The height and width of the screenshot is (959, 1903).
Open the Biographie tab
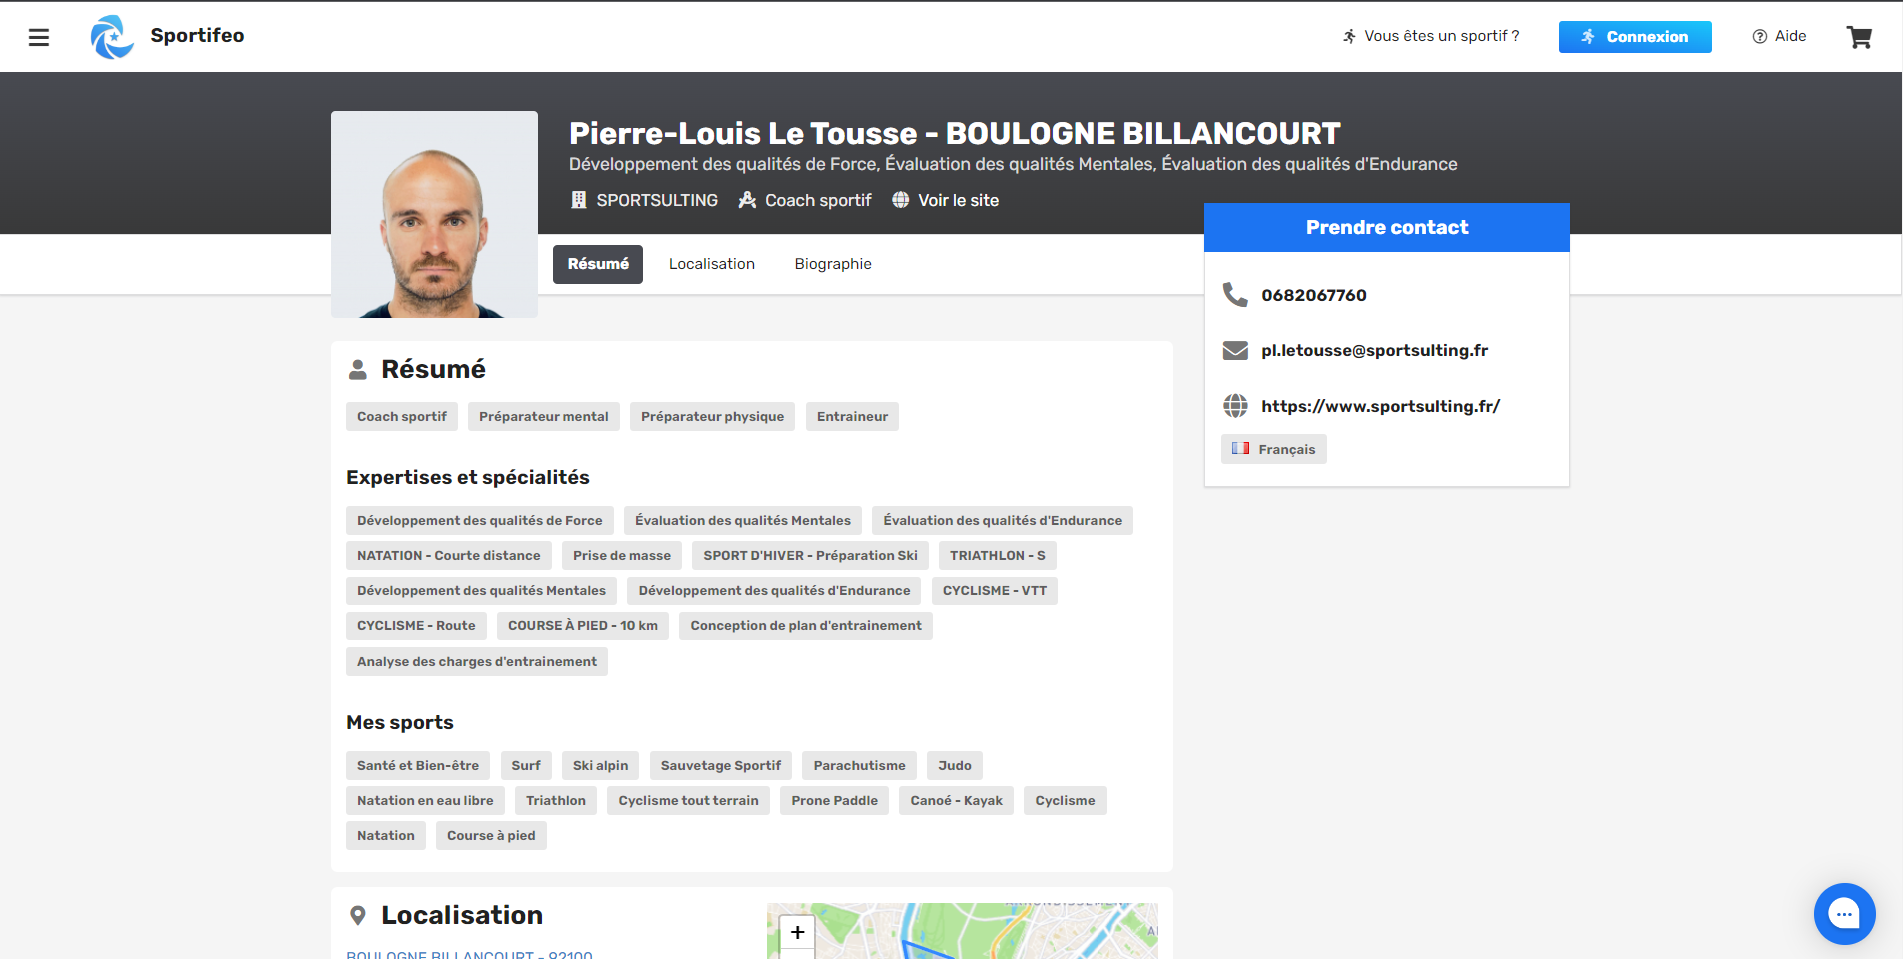pyautogui.click(x=833, y=264)
